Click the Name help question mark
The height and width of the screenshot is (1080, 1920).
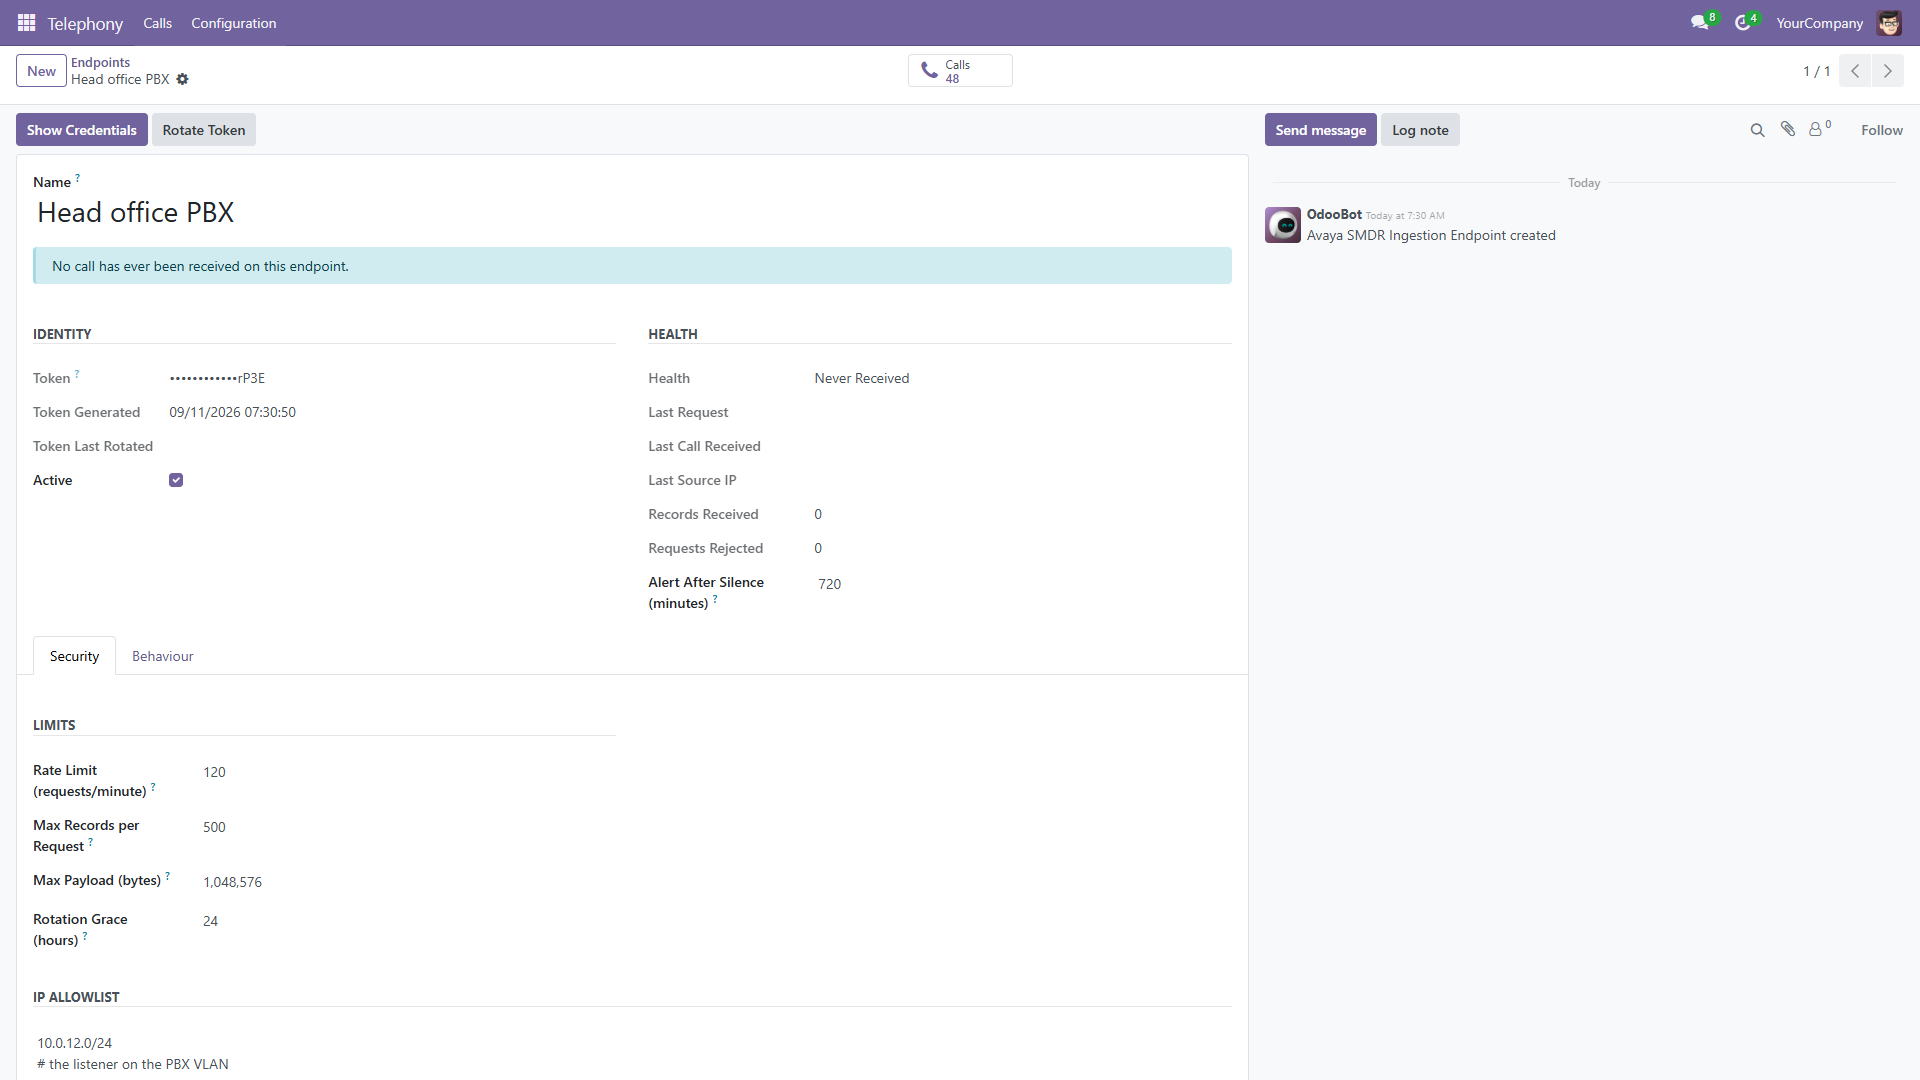(78, 178)
